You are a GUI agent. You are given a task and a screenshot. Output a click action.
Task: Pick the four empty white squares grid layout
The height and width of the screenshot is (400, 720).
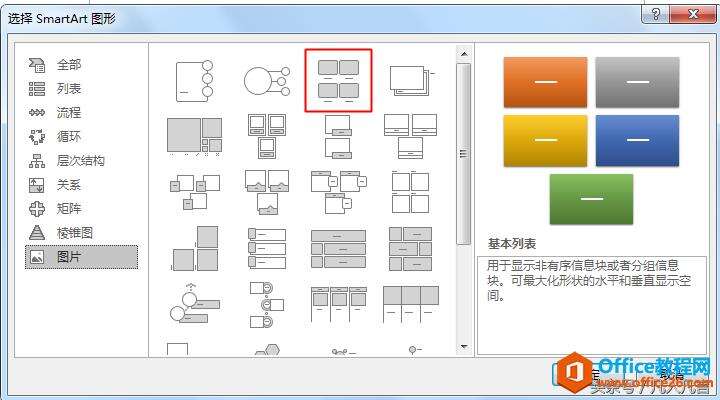(x=411, y=192)
